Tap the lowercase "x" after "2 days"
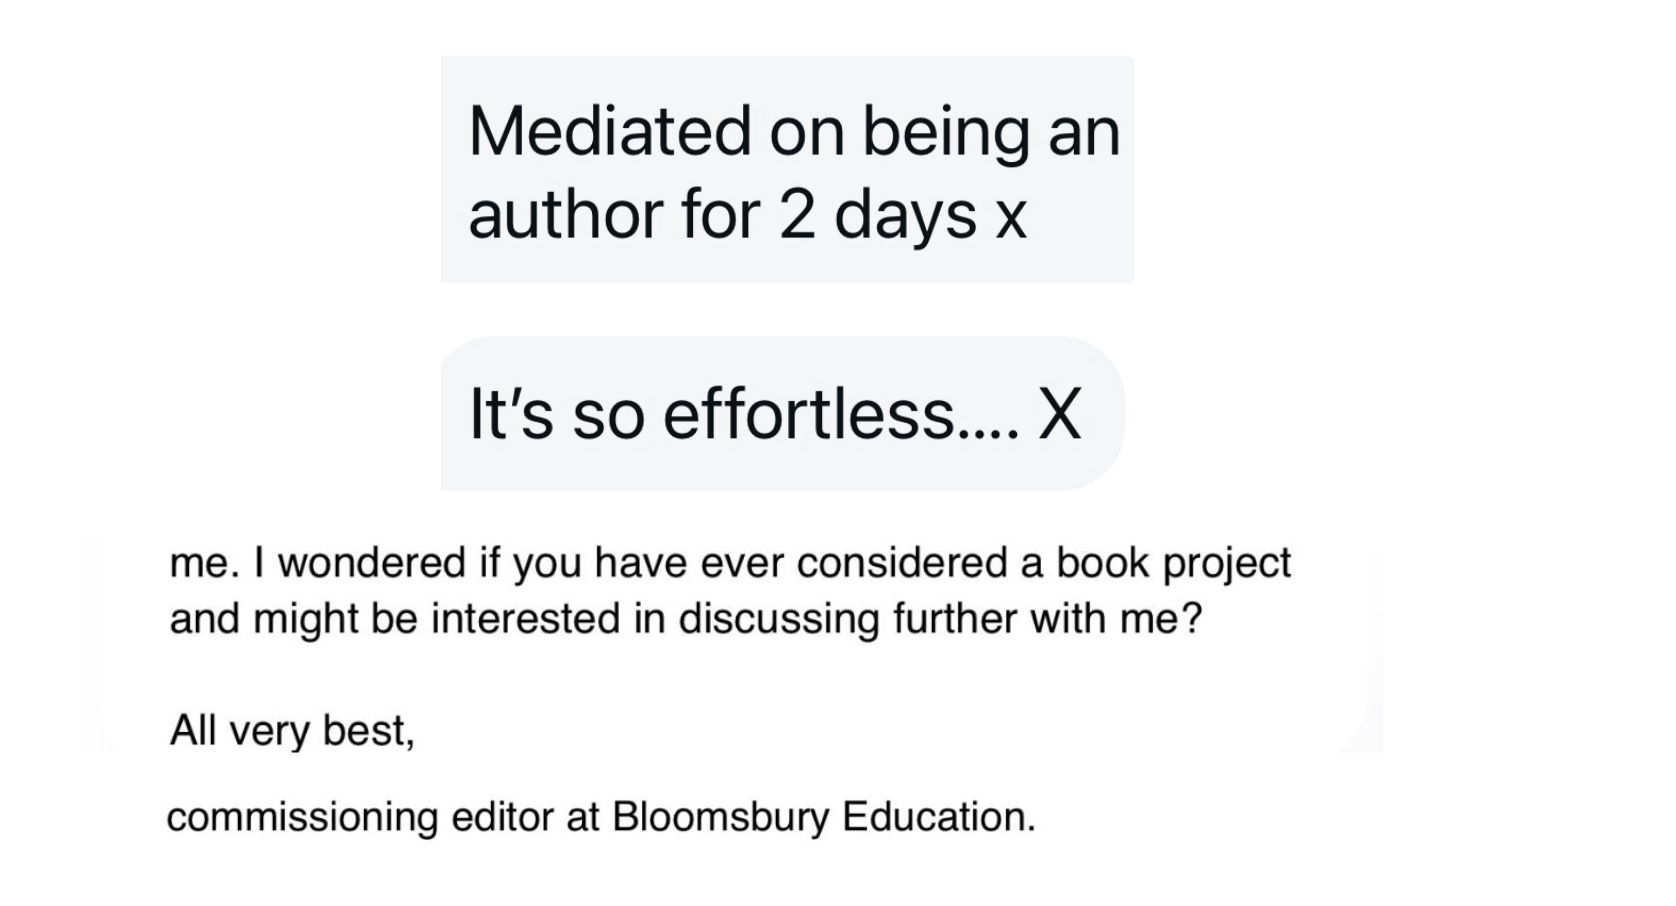The height and width of the screenshot is (906, 1676). [1011, 223]
